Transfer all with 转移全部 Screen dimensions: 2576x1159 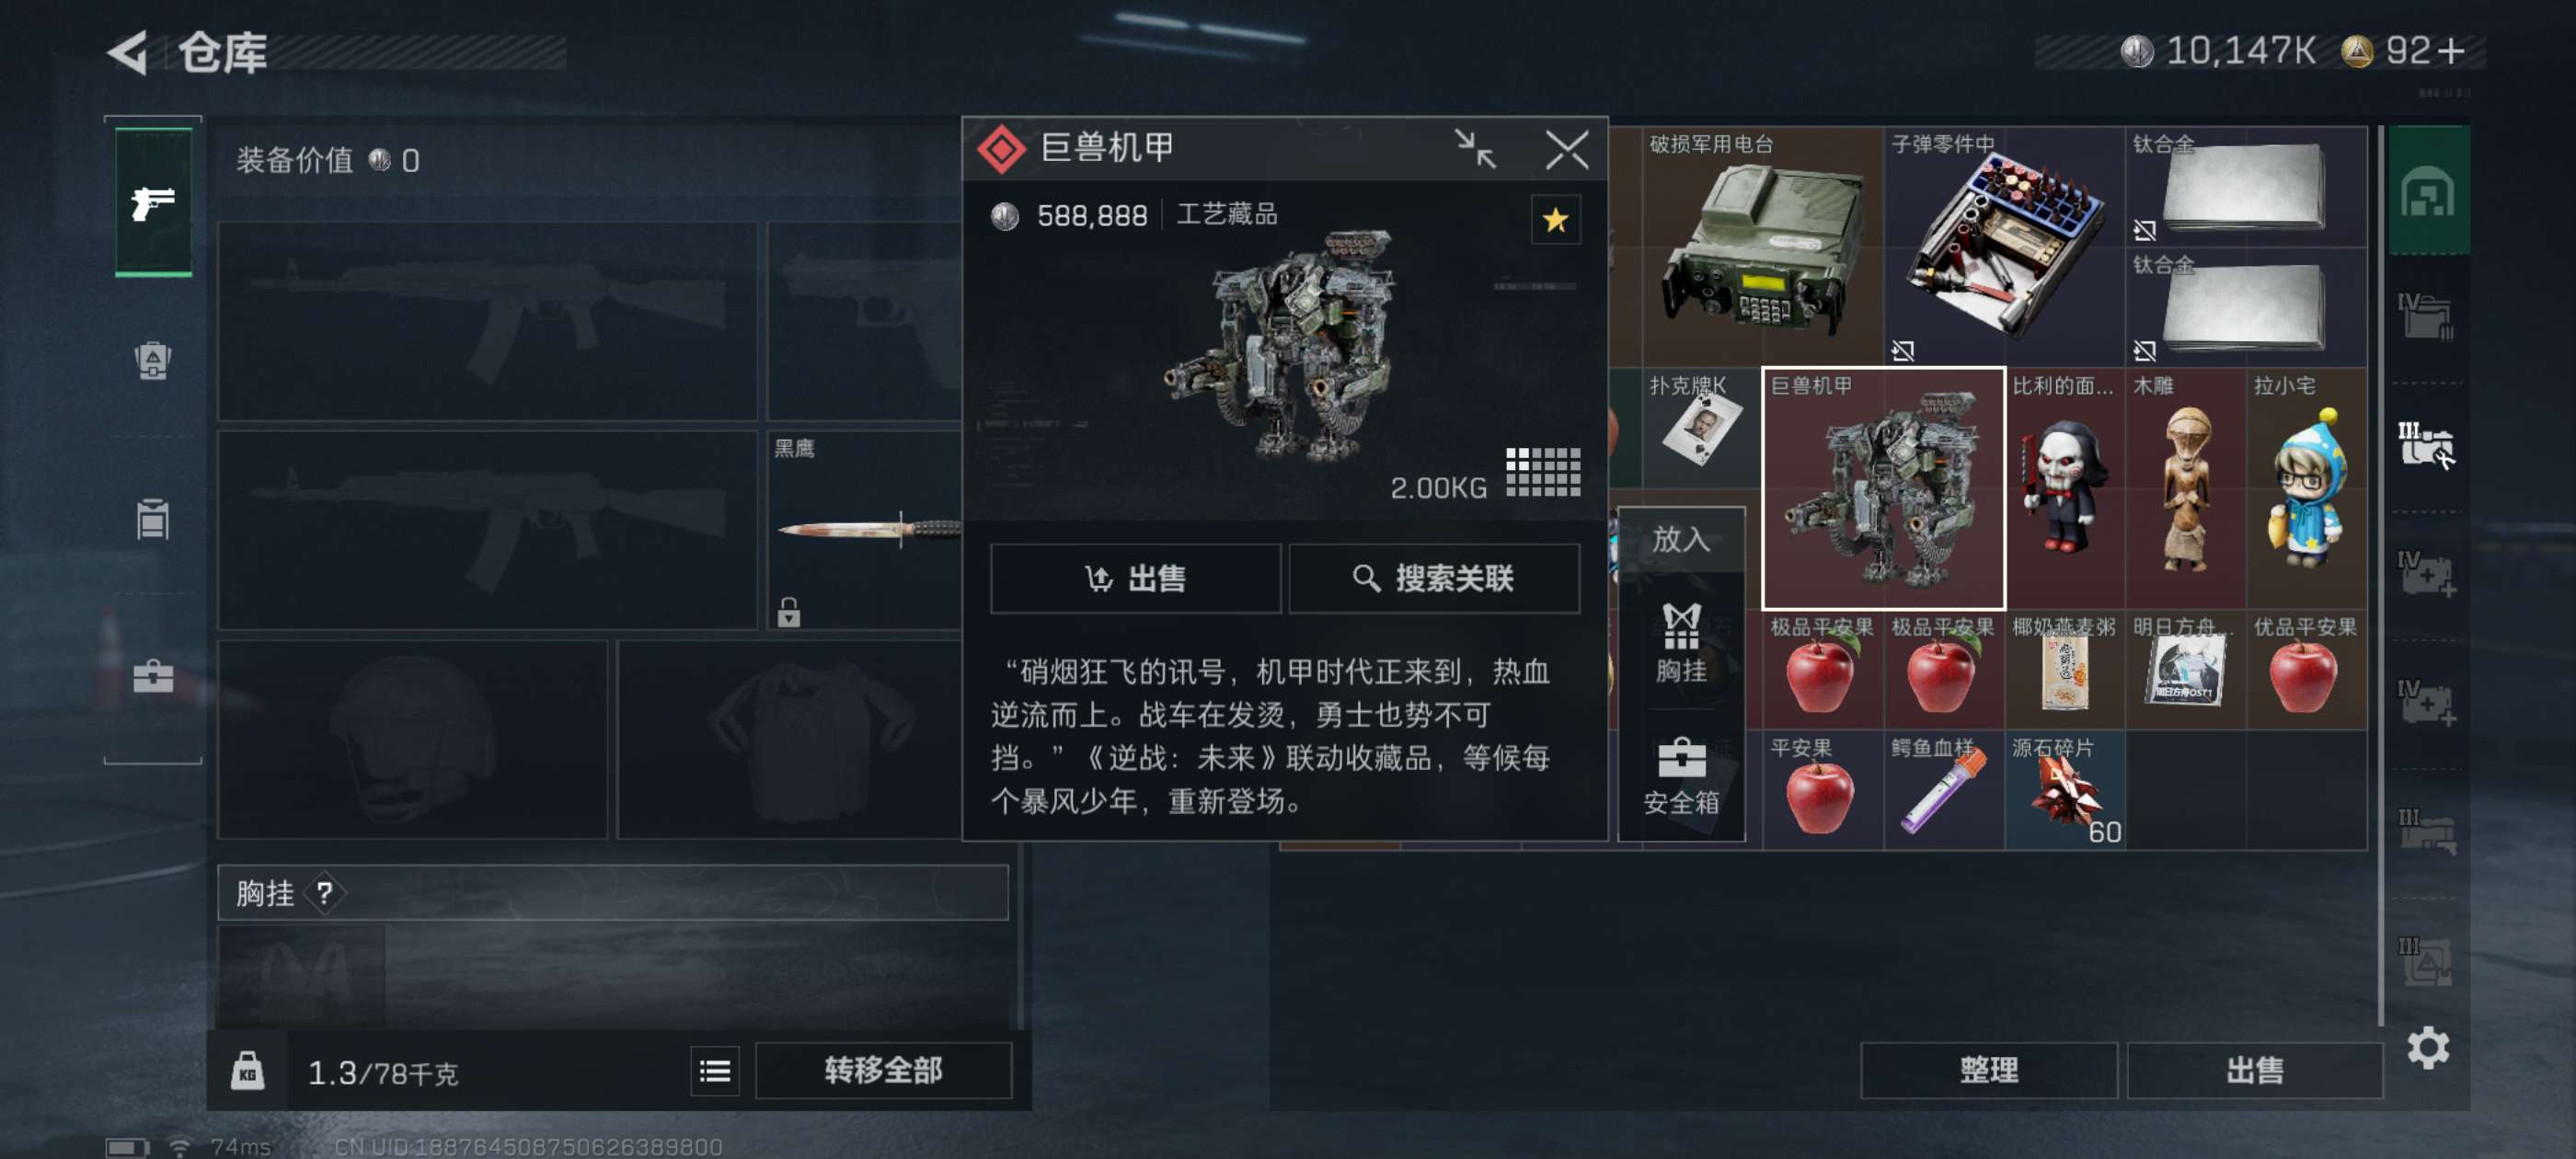[x=883, y=1070]
